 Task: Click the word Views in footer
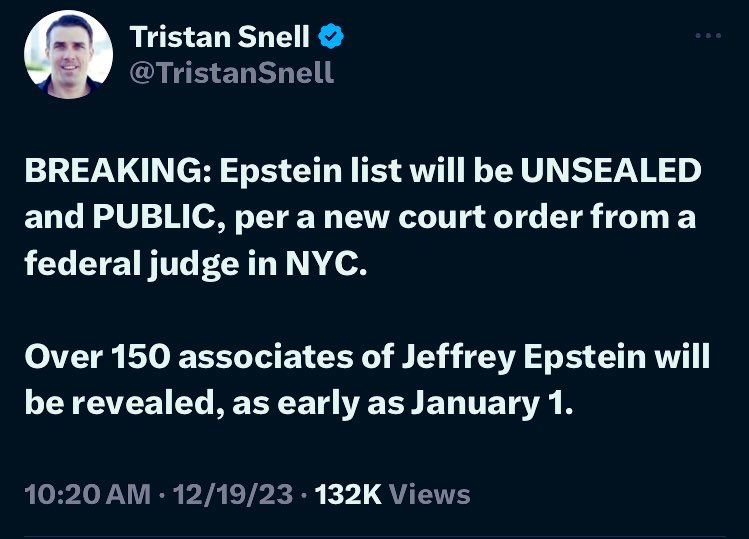428,494
